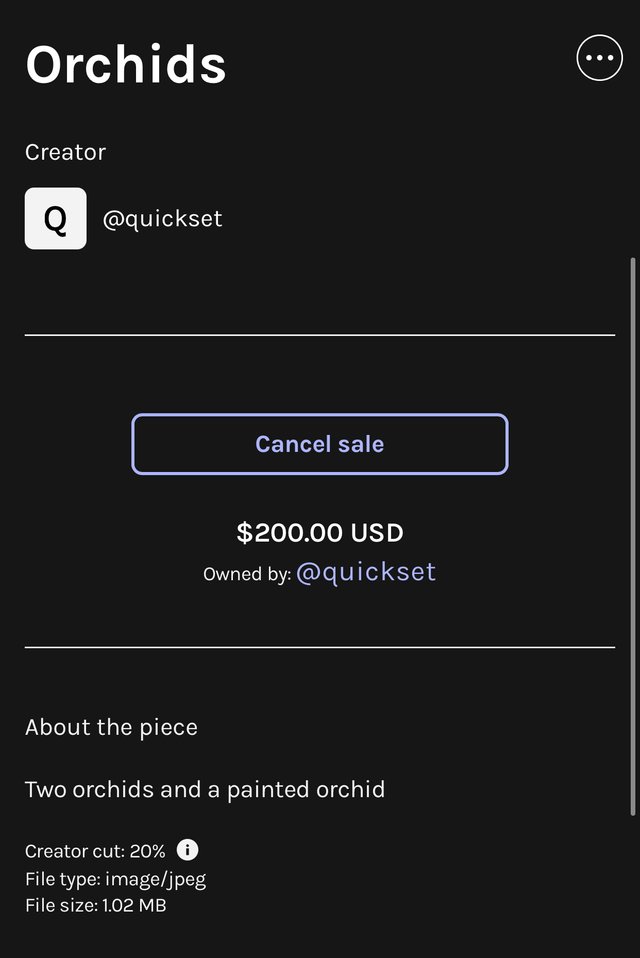Click the File type: image/jpeg line
The height and width of the screenshot is (958, 640).
point(115,879)
